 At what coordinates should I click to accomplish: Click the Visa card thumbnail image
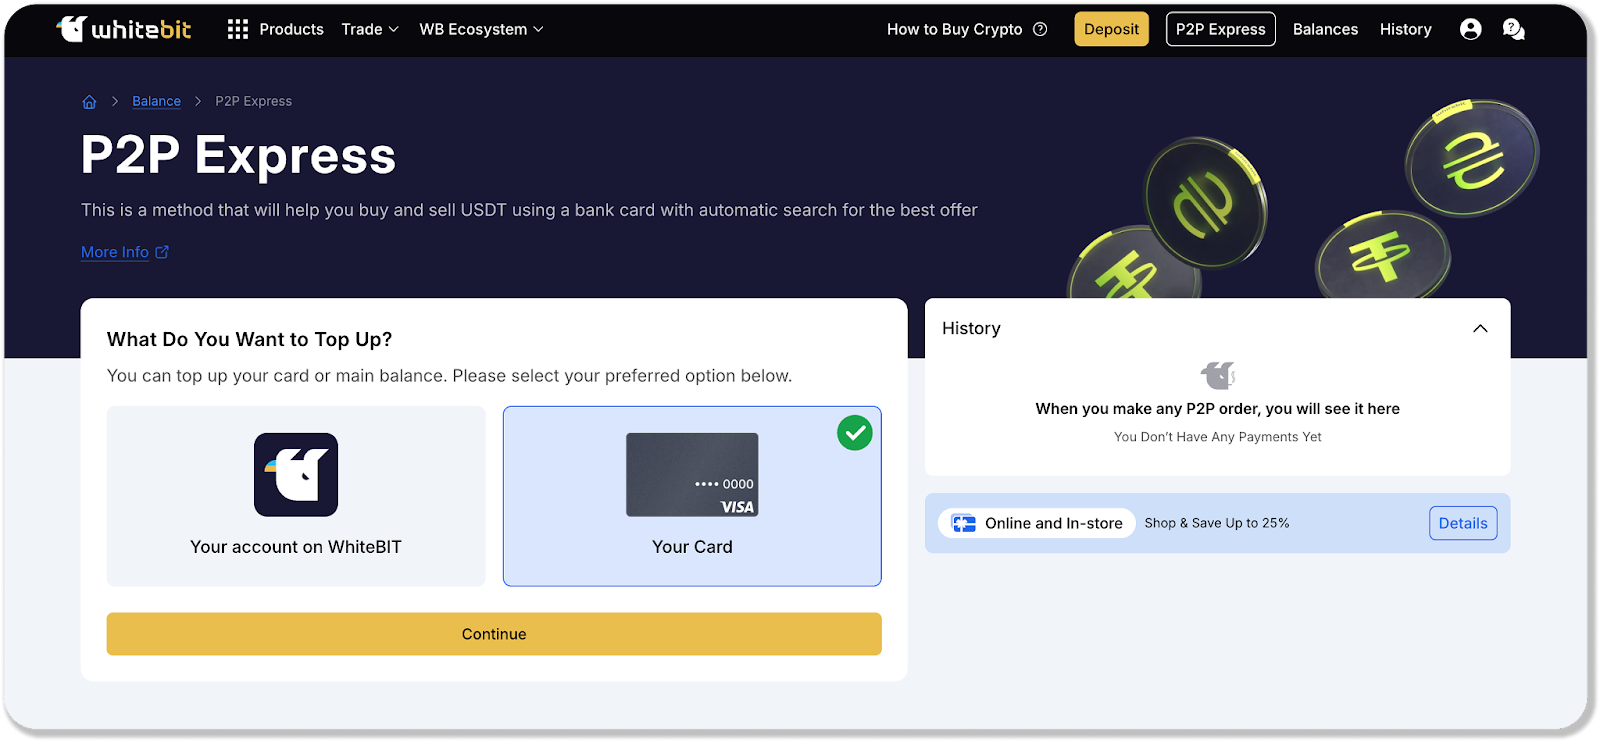(x=692, y=475)
